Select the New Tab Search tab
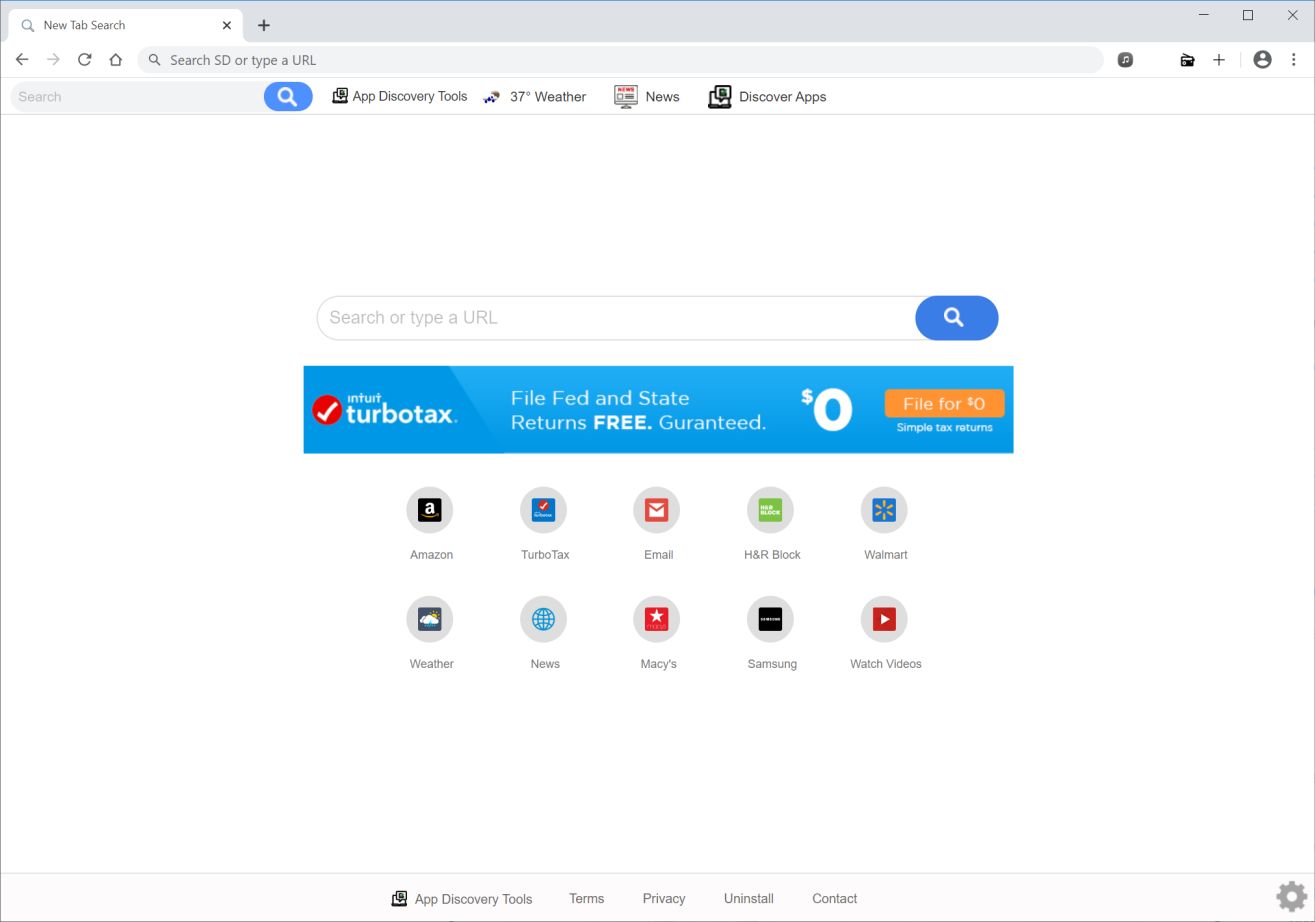This screenshot has height=922, width=1315. (125, 25)
